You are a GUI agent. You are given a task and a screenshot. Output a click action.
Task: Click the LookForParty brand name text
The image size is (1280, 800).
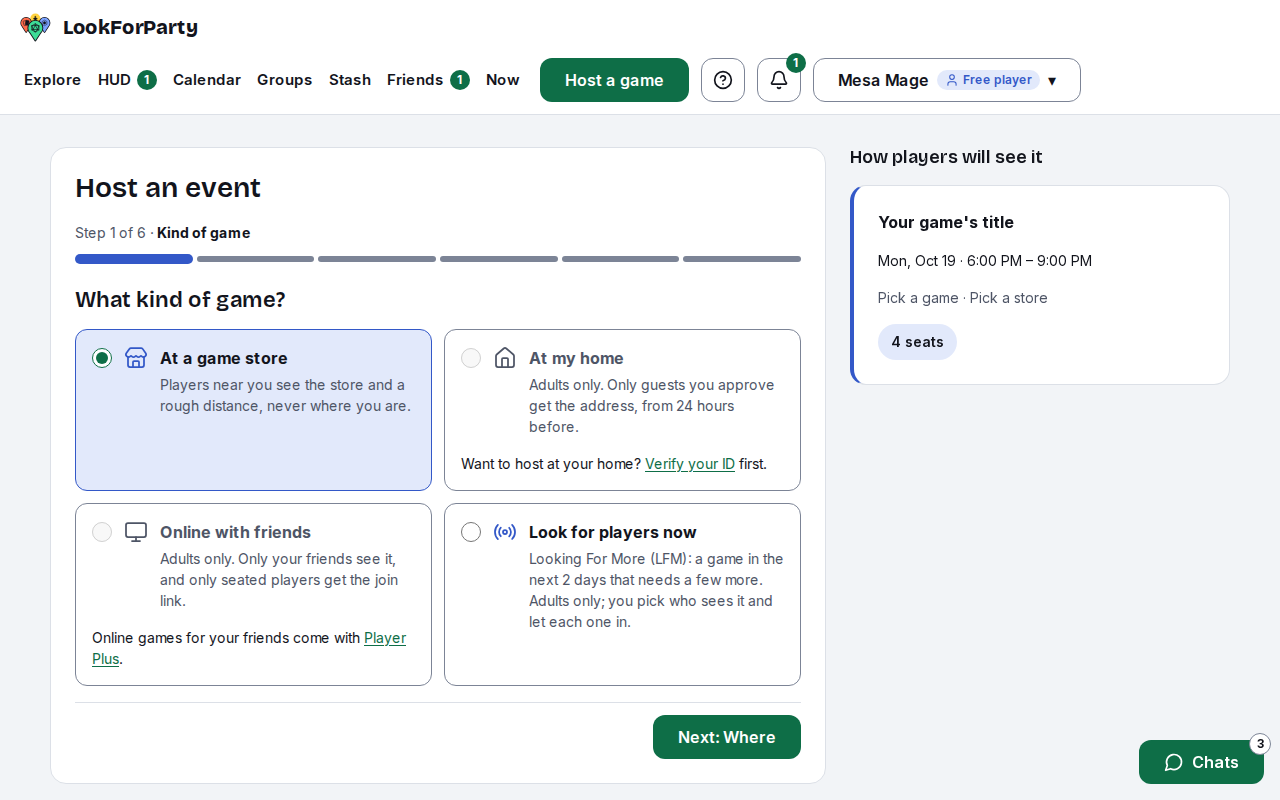[131, 27]
